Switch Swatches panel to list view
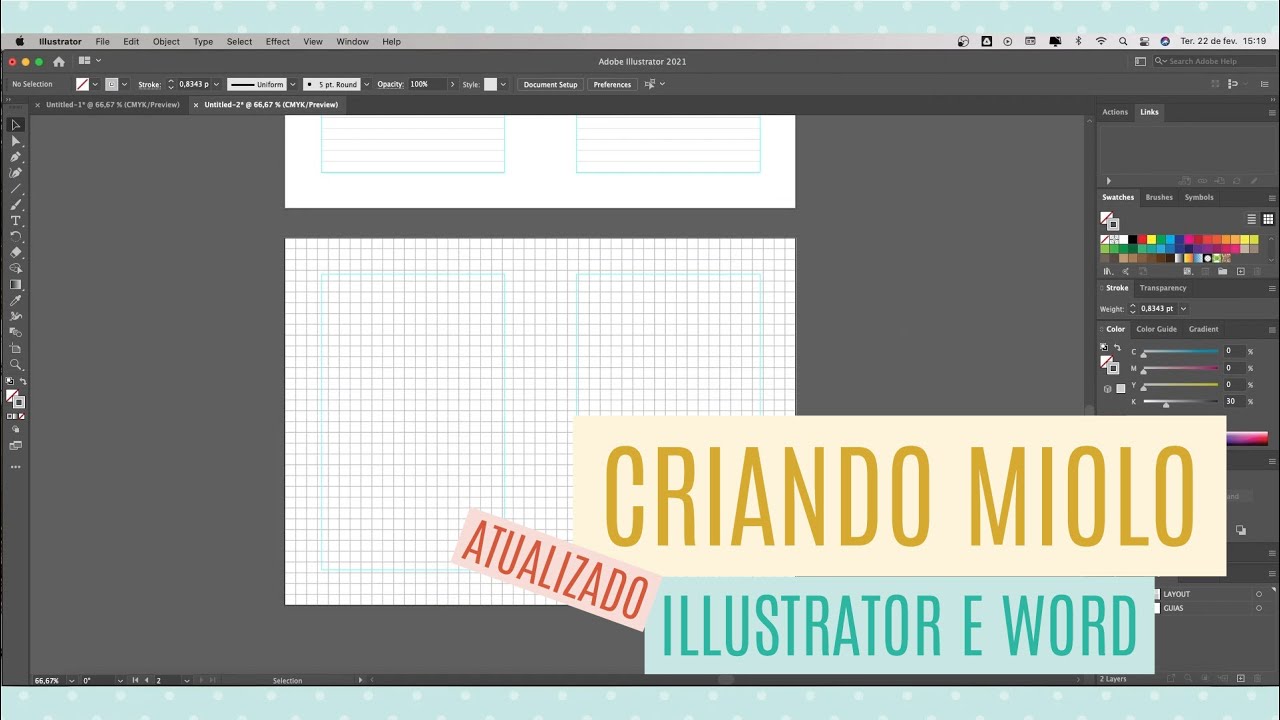Image resolution: width=1280 pixels, height=720 pixels. (x=1251, y=219)
